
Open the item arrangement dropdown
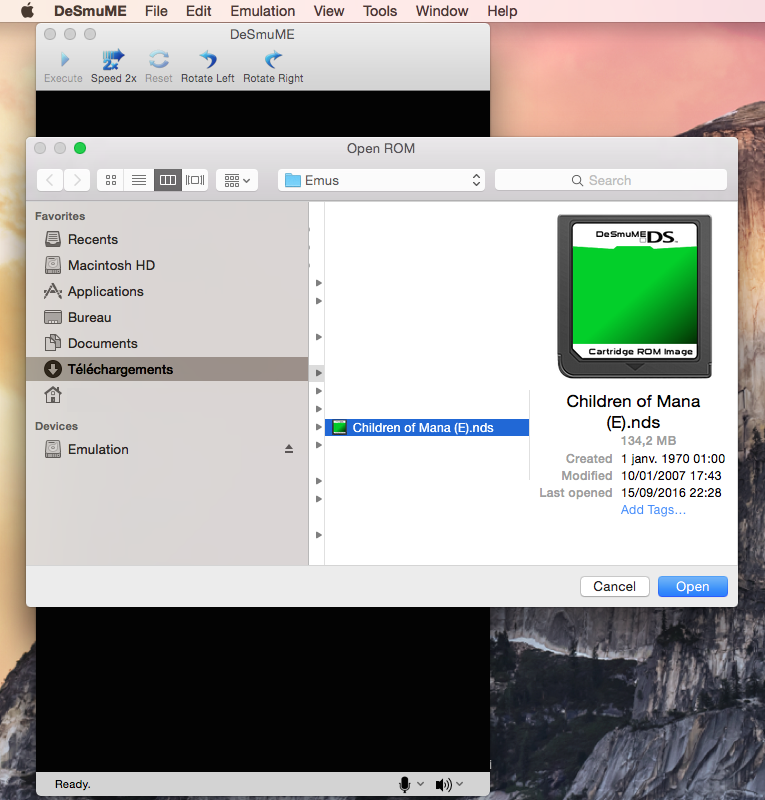(237, 180)
